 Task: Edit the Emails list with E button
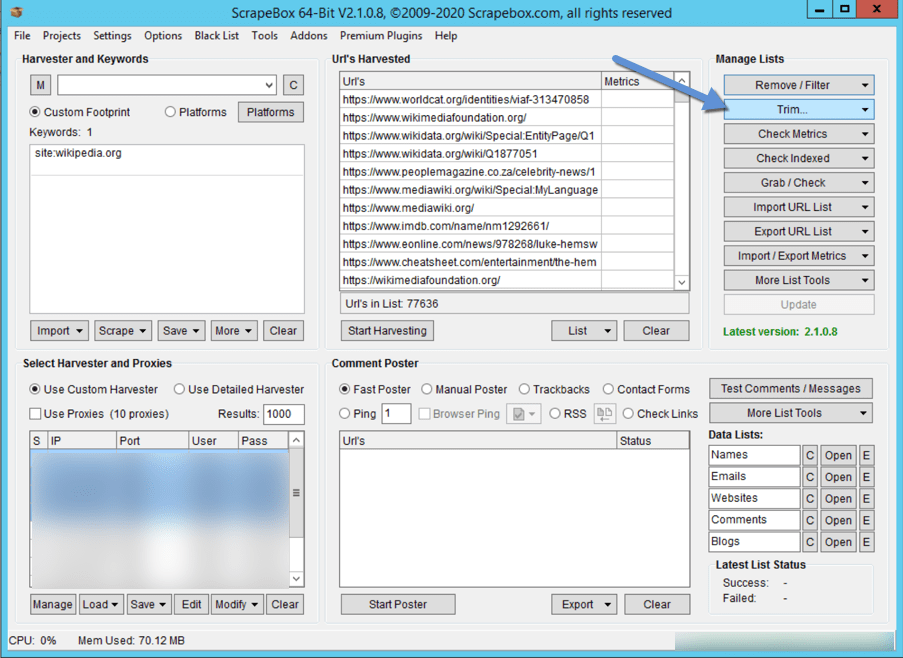pyautogui.click(x=866, y=477)
